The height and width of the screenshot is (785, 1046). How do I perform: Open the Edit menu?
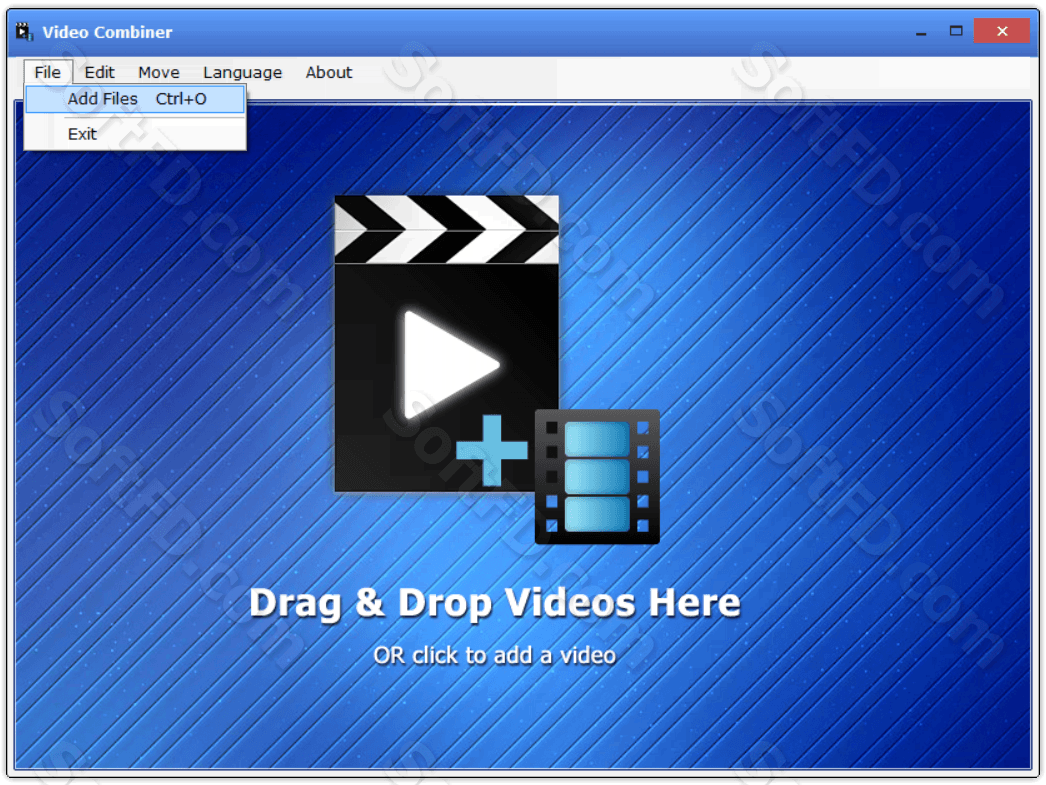coord(99,72)
